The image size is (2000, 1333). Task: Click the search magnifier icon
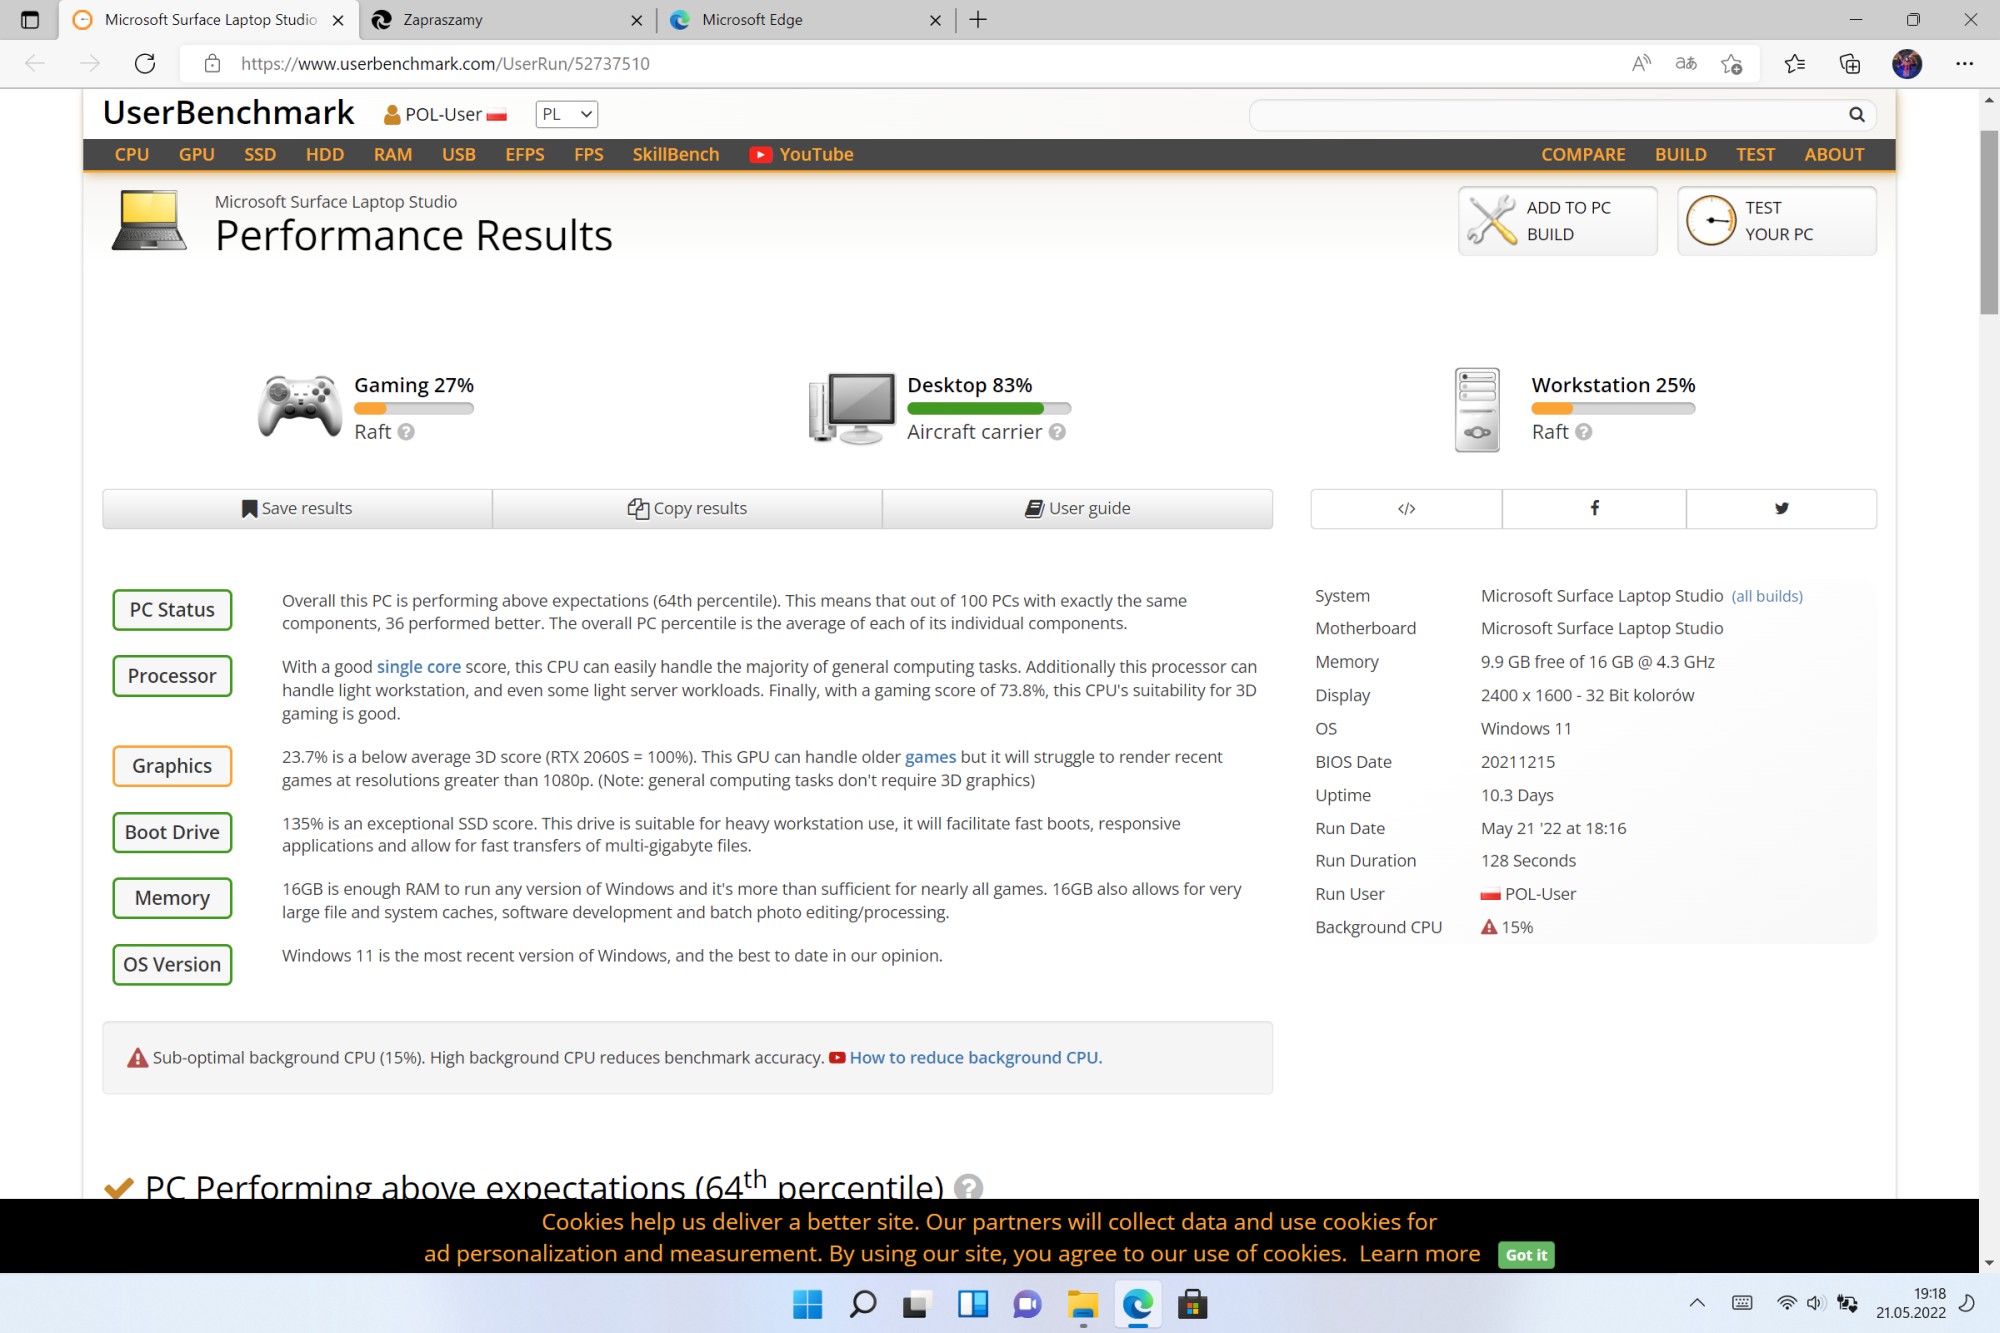tap(1856, 115)
